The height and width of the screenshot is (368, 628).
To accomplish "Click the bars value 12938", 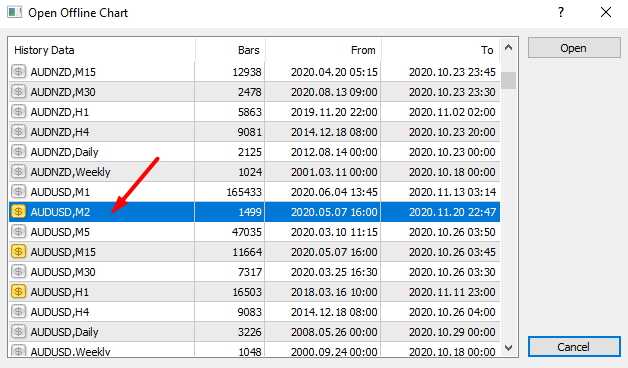I will tap(247, 72).
